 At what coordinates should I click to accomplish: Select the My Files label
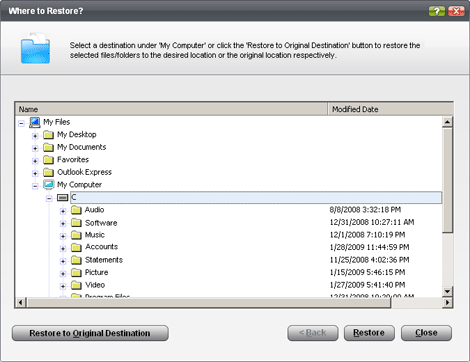[x=57, y=122]
